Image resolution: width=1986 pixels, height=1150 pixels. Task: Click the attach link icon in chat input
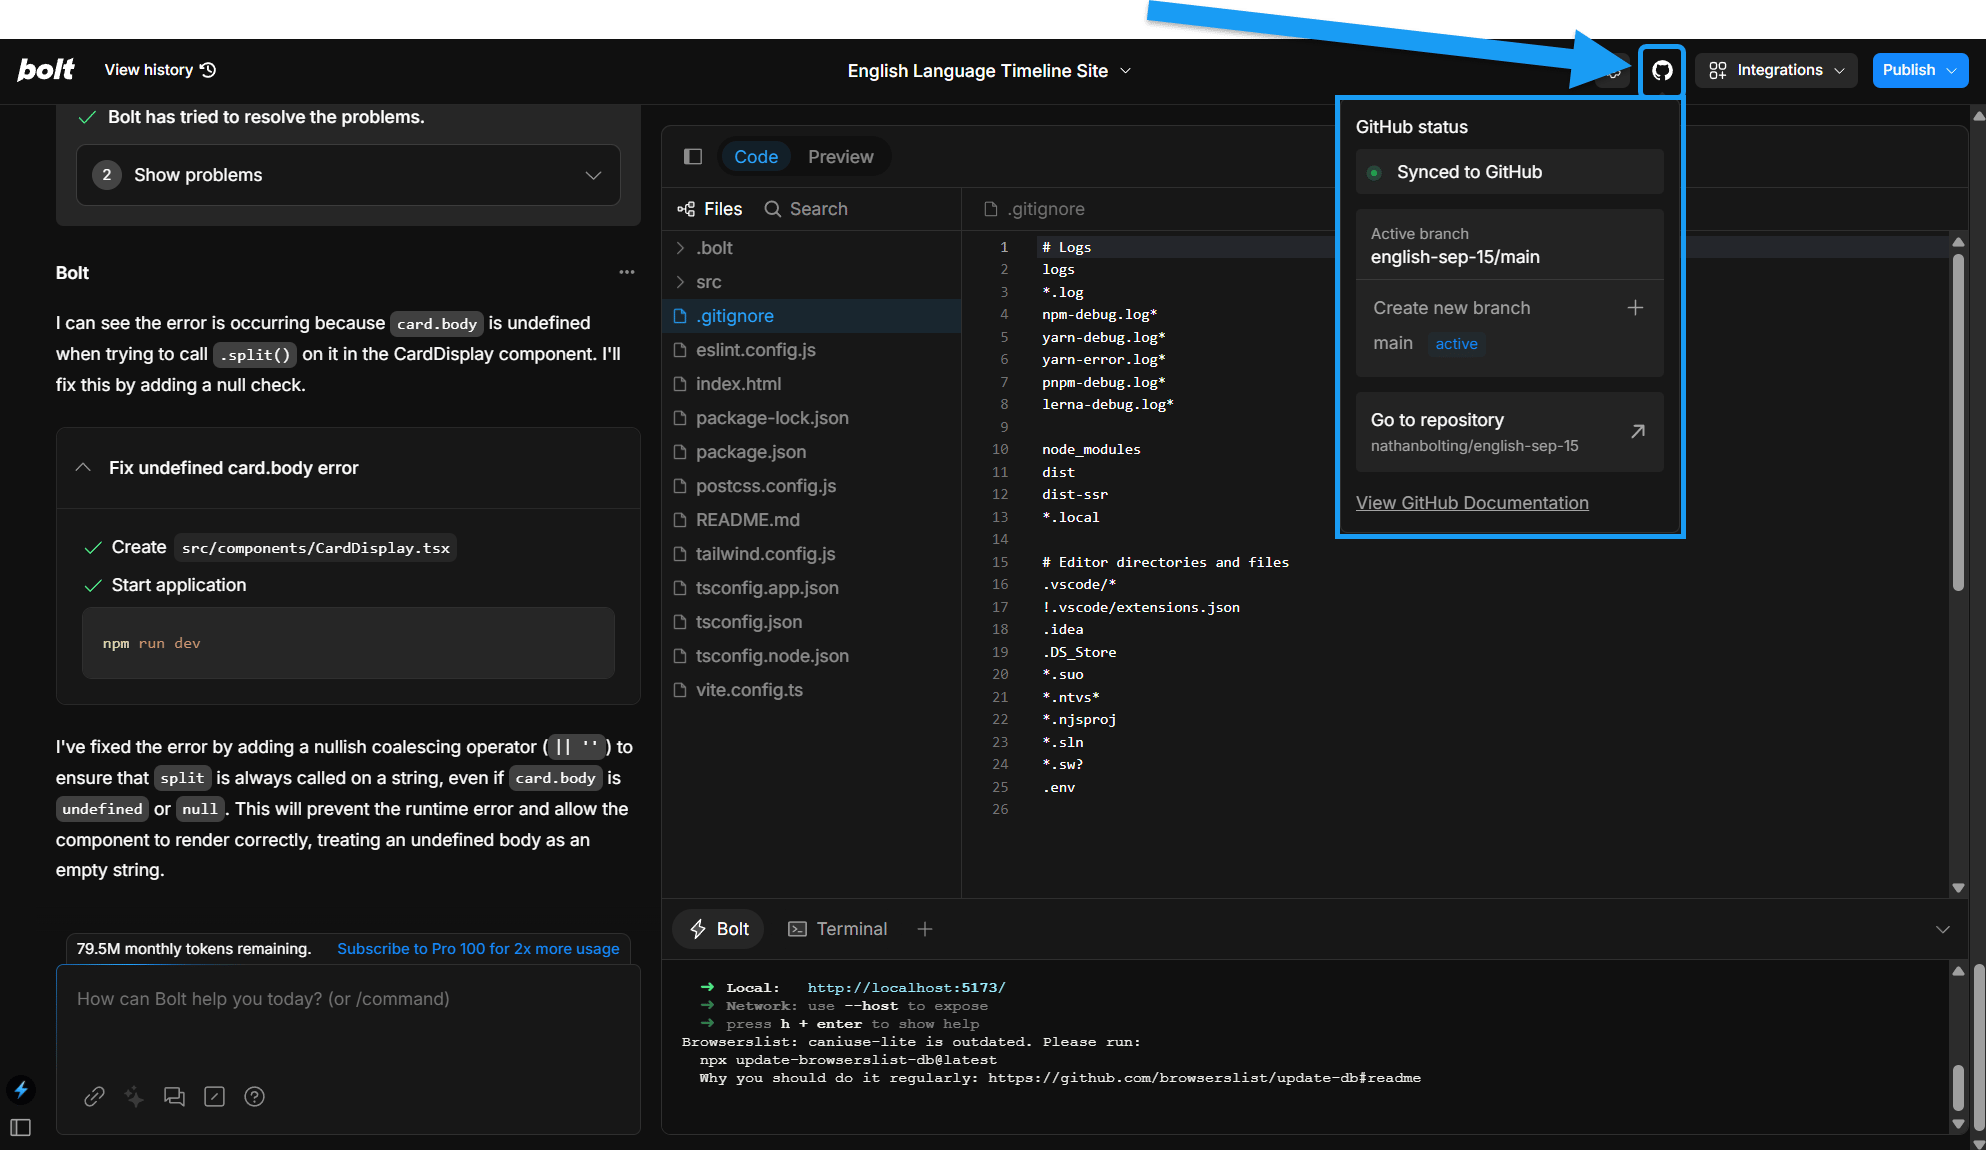[94, 1097]
